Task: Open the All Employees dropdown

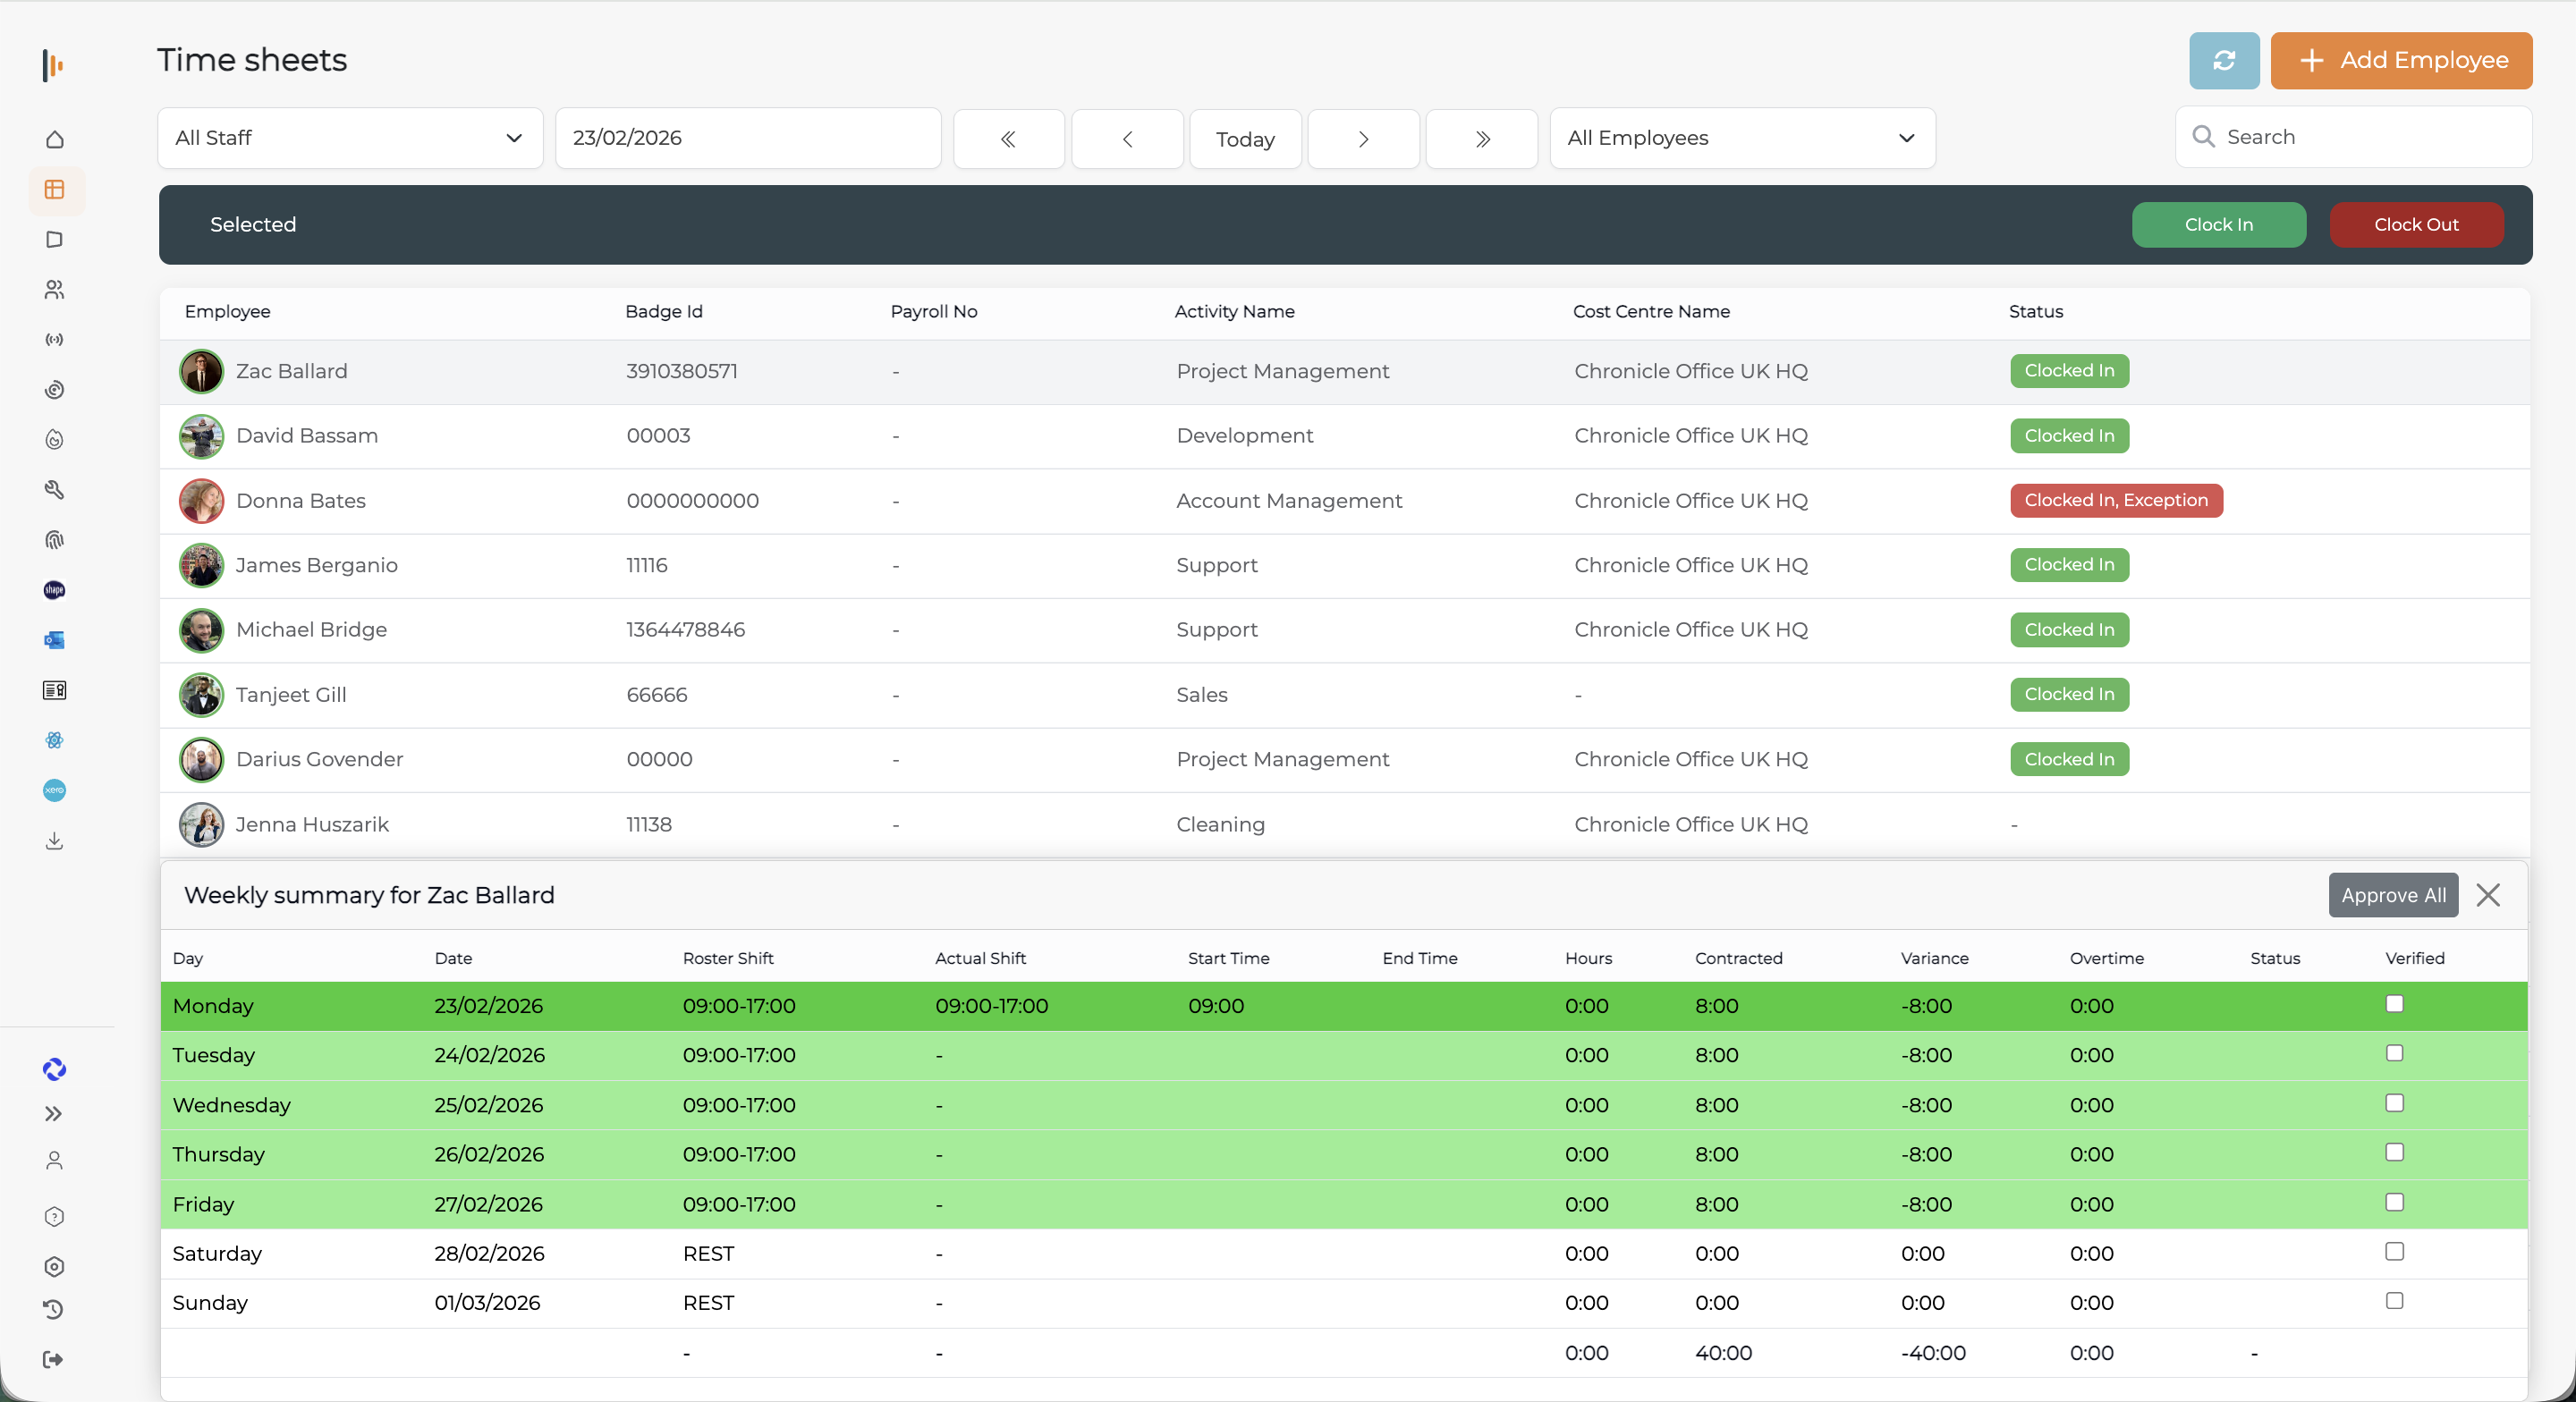Action: coord(1741,138)
